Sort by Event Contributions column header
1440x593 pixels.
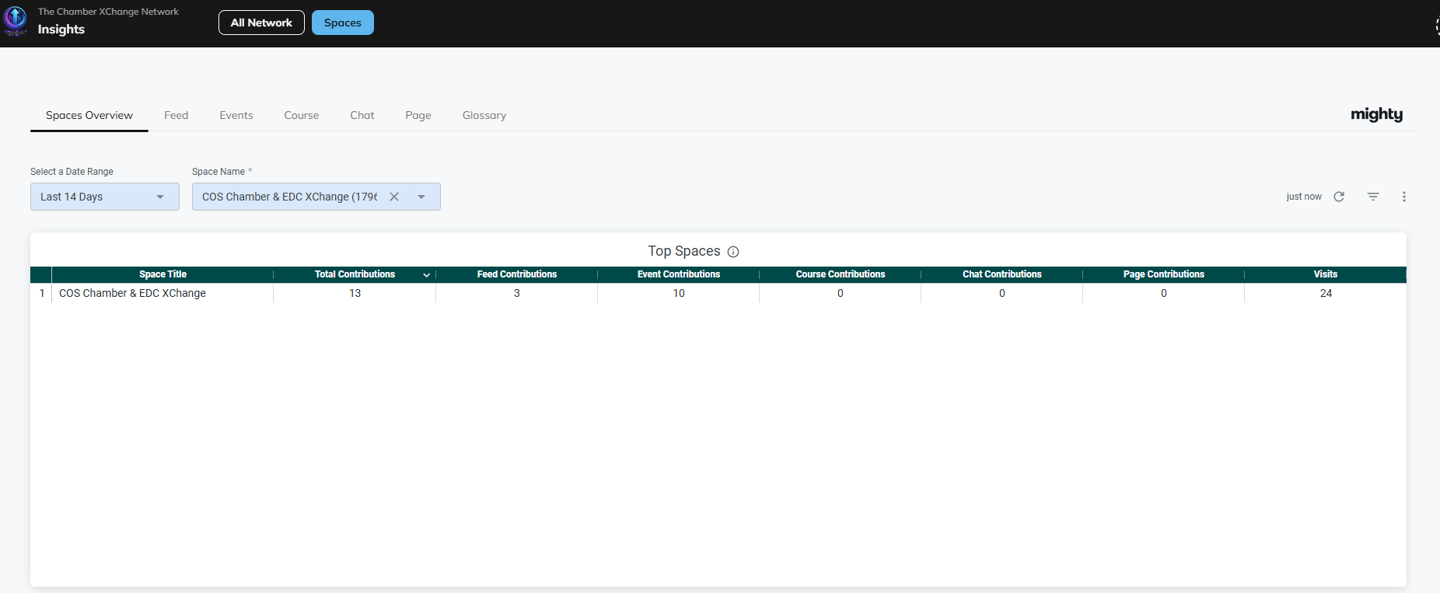[x=679, y=275]
